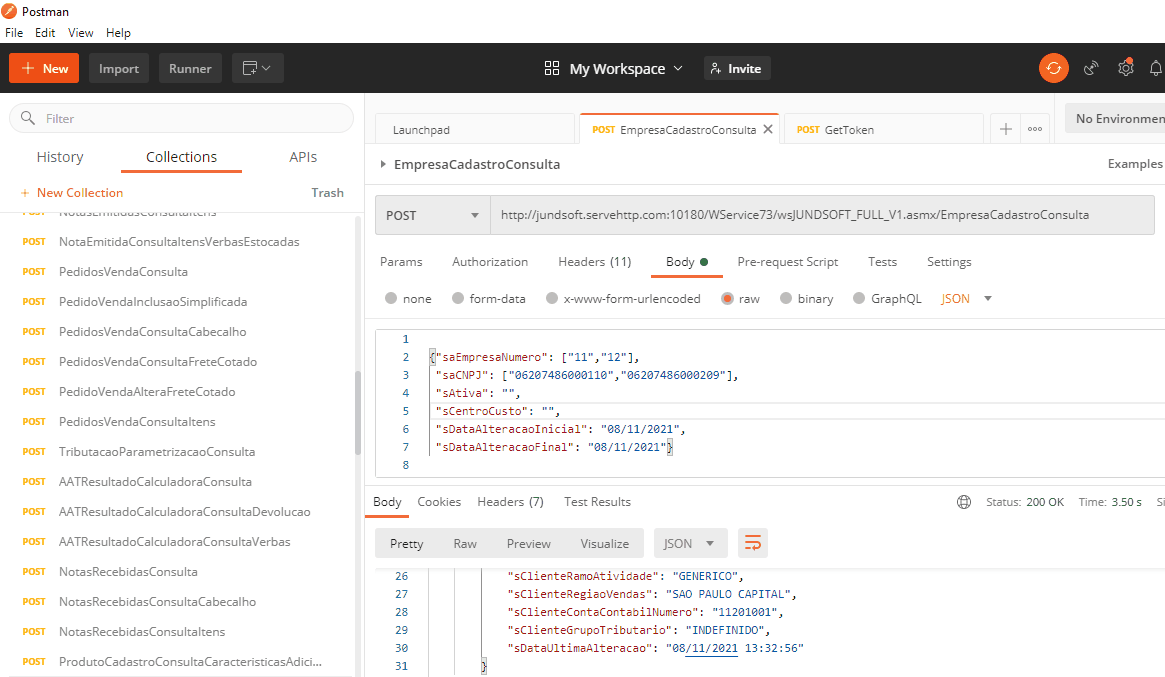Image resolution: width=1165 pixels, height=677 pixels.
Task: Open the POST method dropdown
Action: pos(432,215)
